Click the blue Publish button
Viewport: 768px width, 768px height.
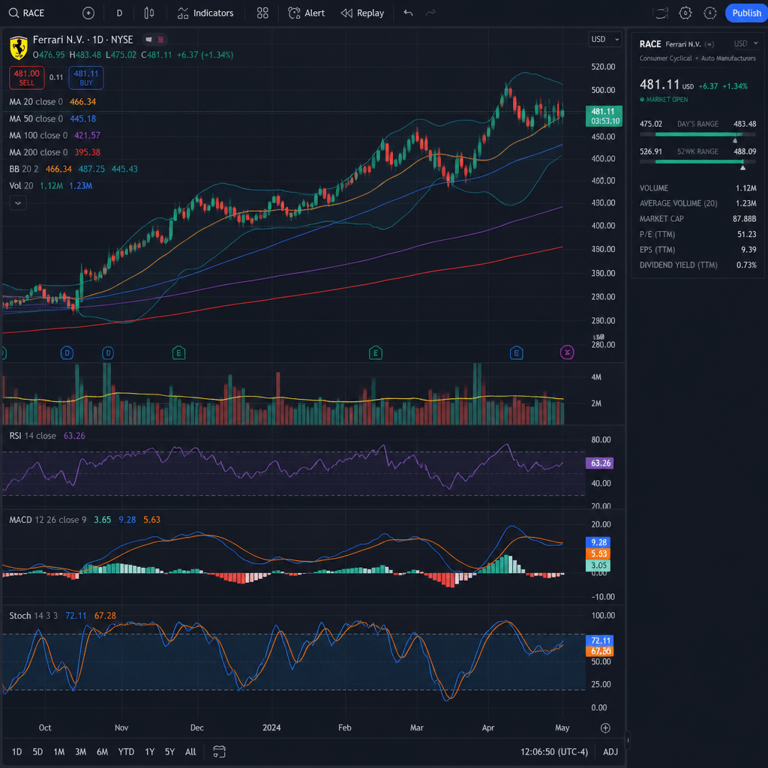click(x=746, y=13)
